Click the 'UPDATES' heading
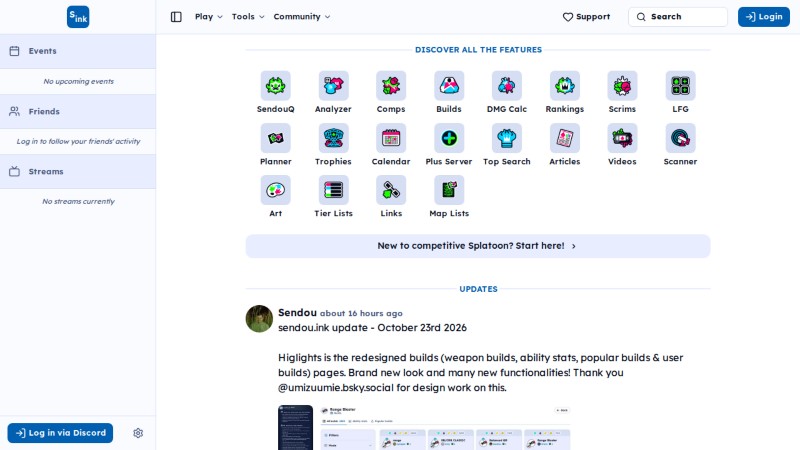This screenshot has width=800, height=450. coord(478,289)
